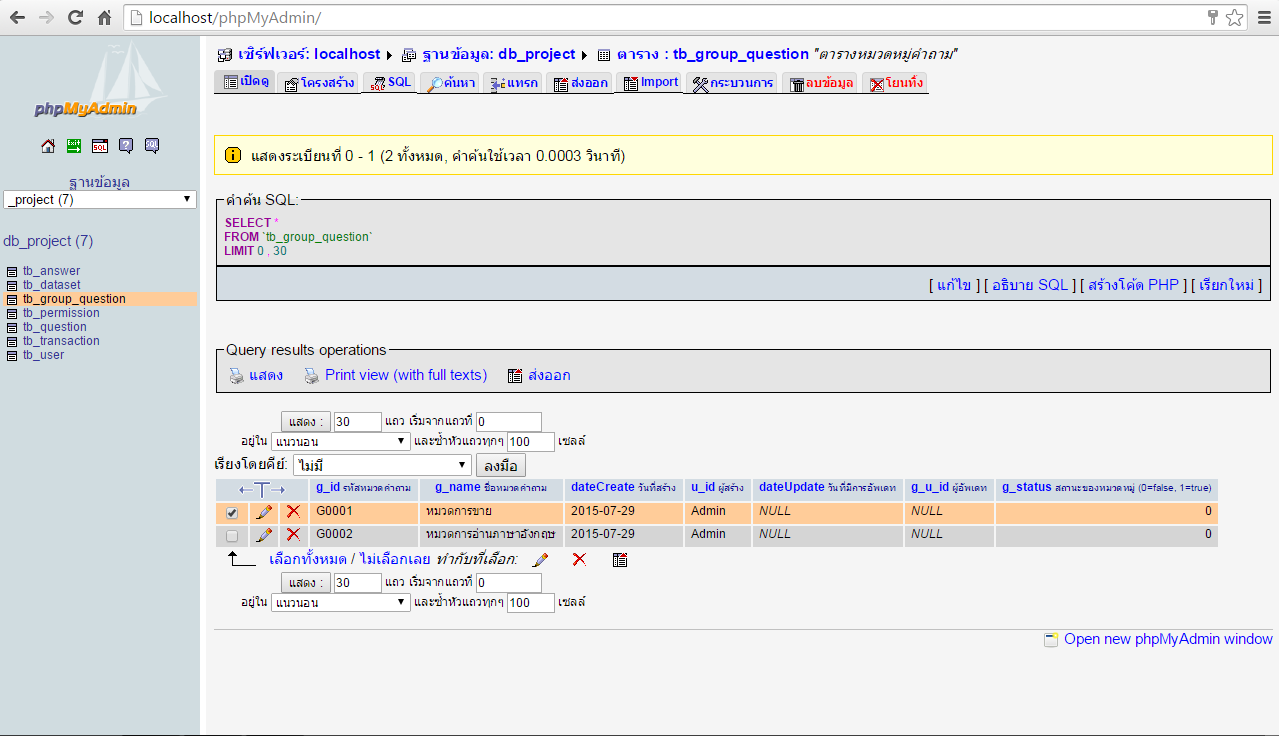Click the green log out icon
Image resolution: width=1279 pixels, height=736 pixels.
[74, 146]
